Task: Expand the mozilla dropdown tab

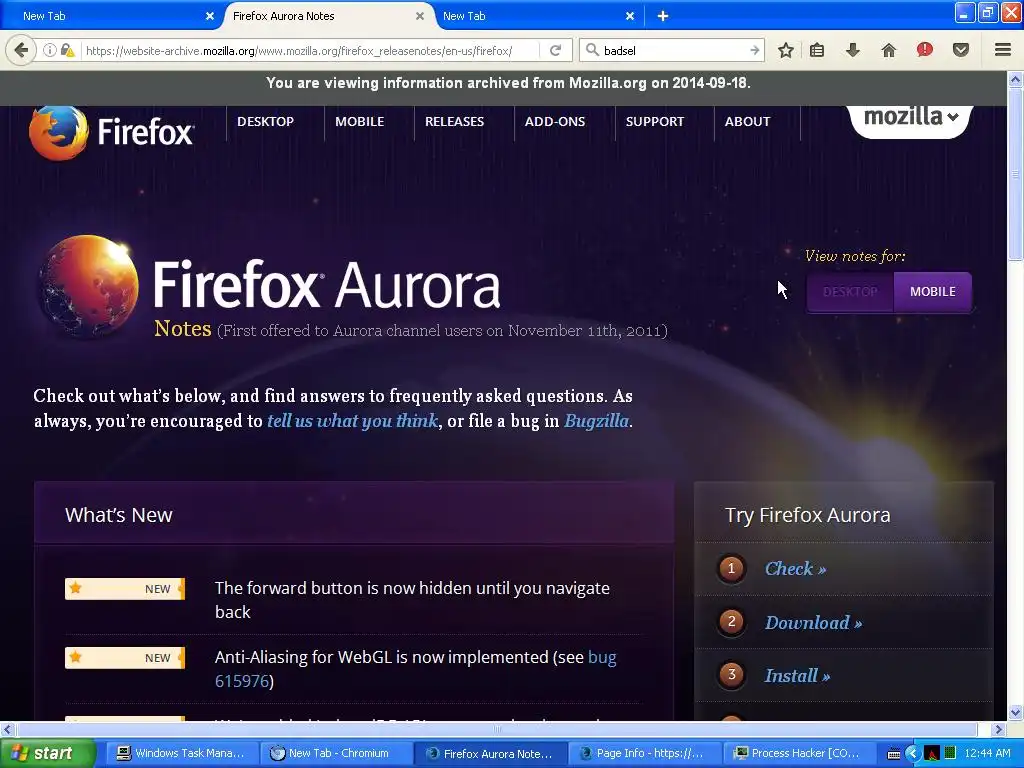Action: pyautogui.click(x=910, y=119)
